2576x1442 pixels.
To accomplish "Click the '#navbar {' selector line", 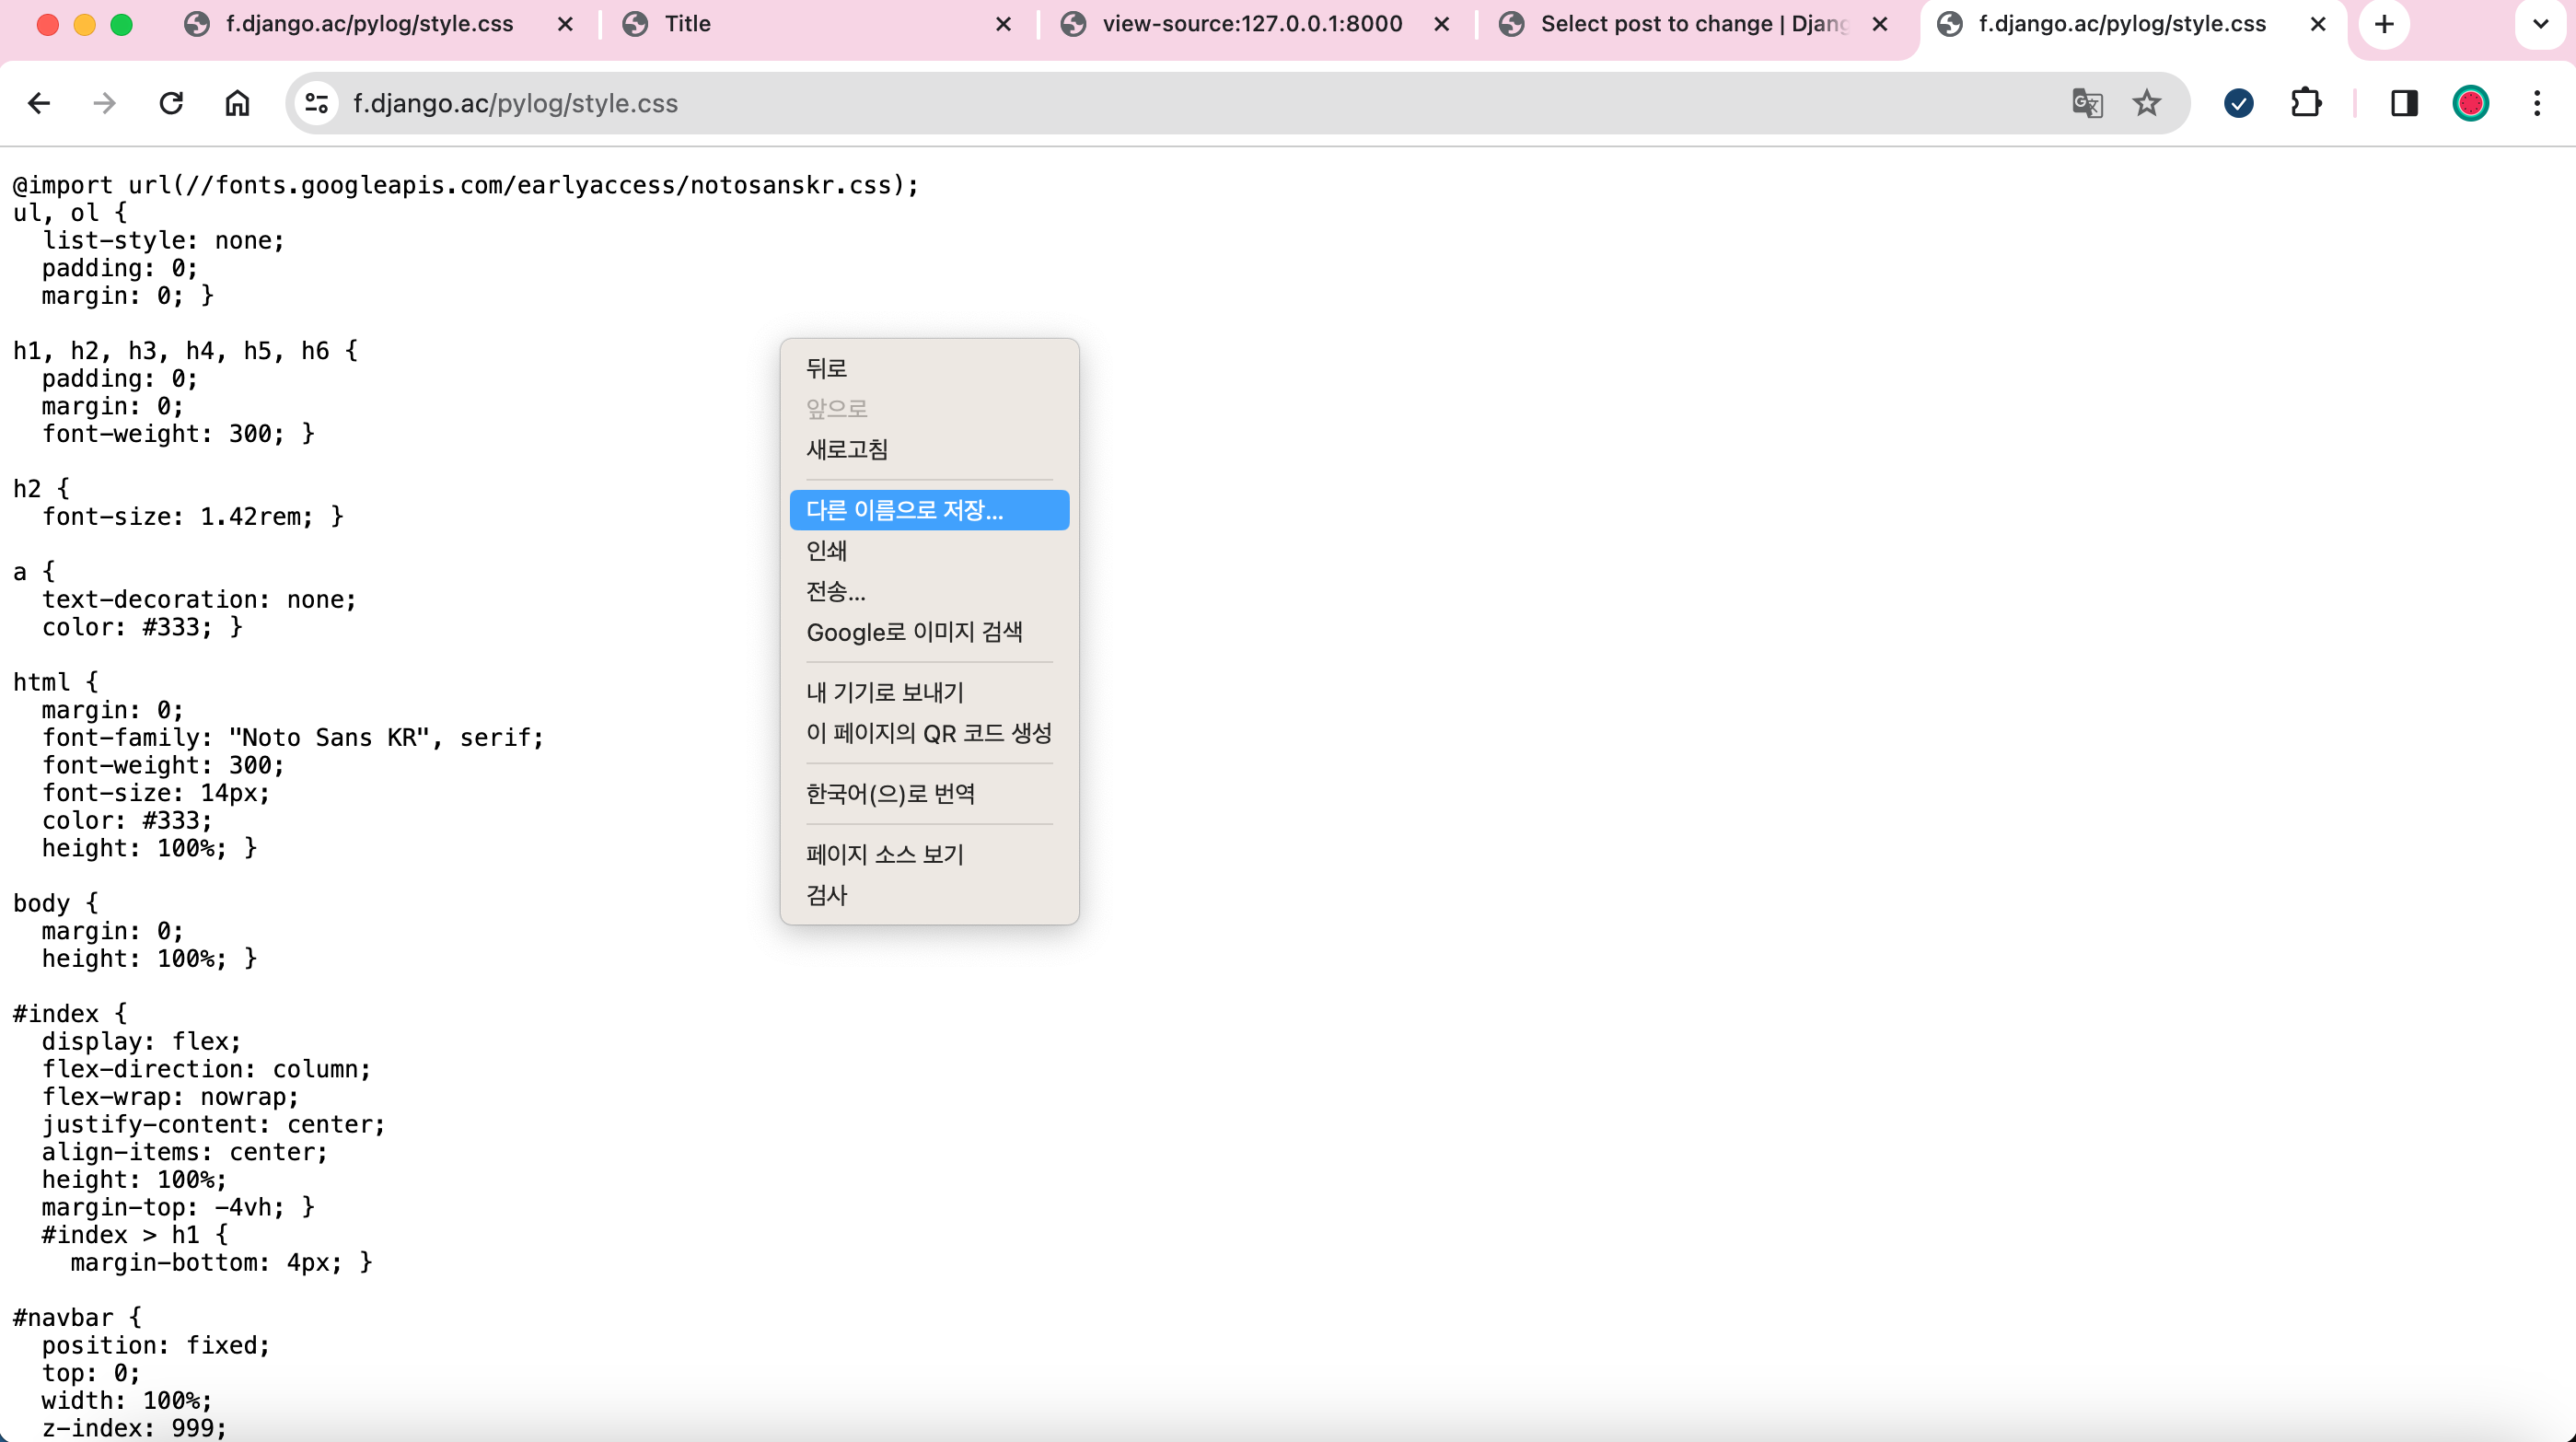I will pos(77,1317).
